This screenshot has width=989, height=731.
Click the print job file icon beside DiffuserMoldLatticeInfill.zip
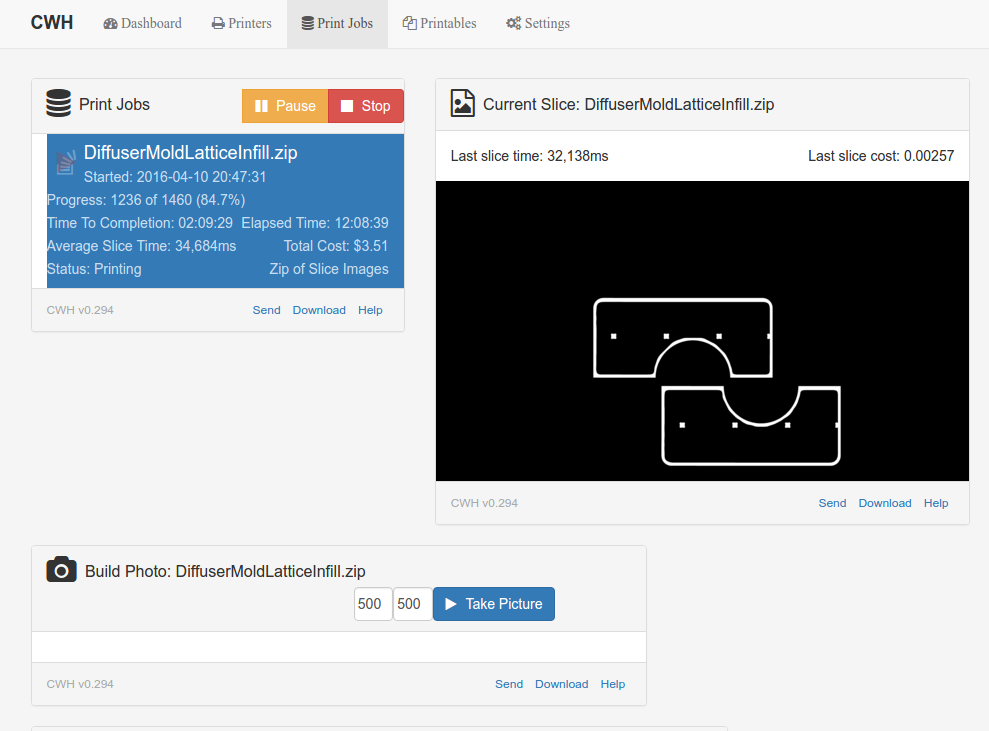tap(66, 162)
